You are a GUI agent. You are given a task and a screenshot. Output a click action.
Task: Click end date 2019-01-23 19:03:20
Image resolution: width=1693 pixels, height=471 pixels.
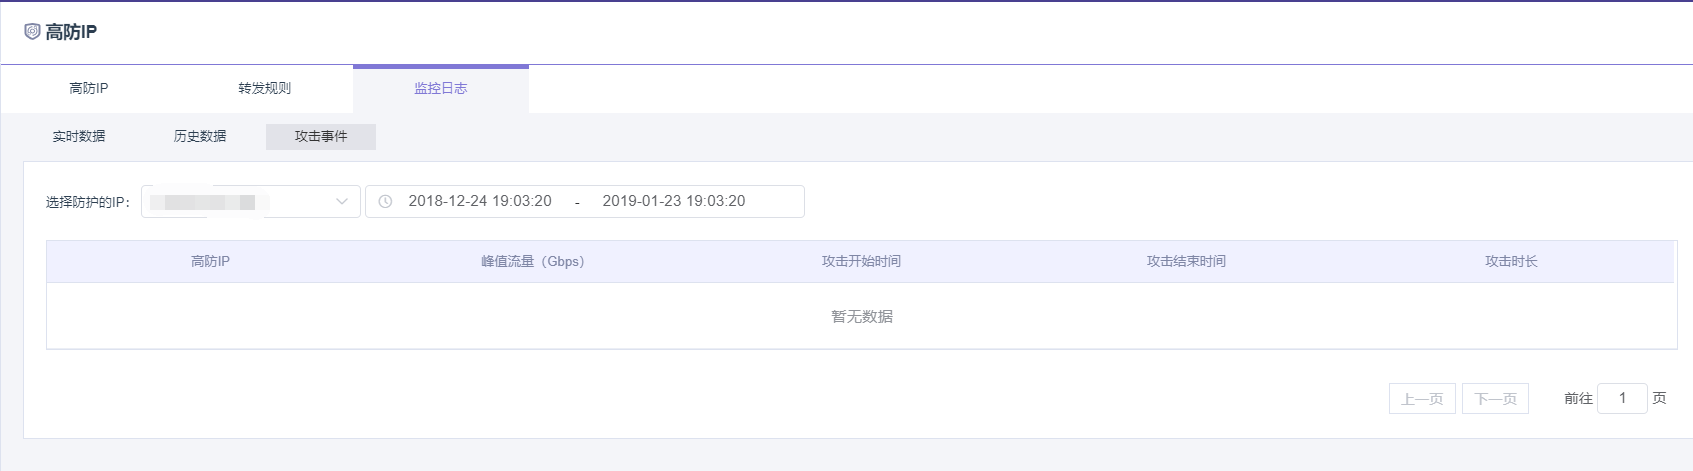[x=674, y=201]
